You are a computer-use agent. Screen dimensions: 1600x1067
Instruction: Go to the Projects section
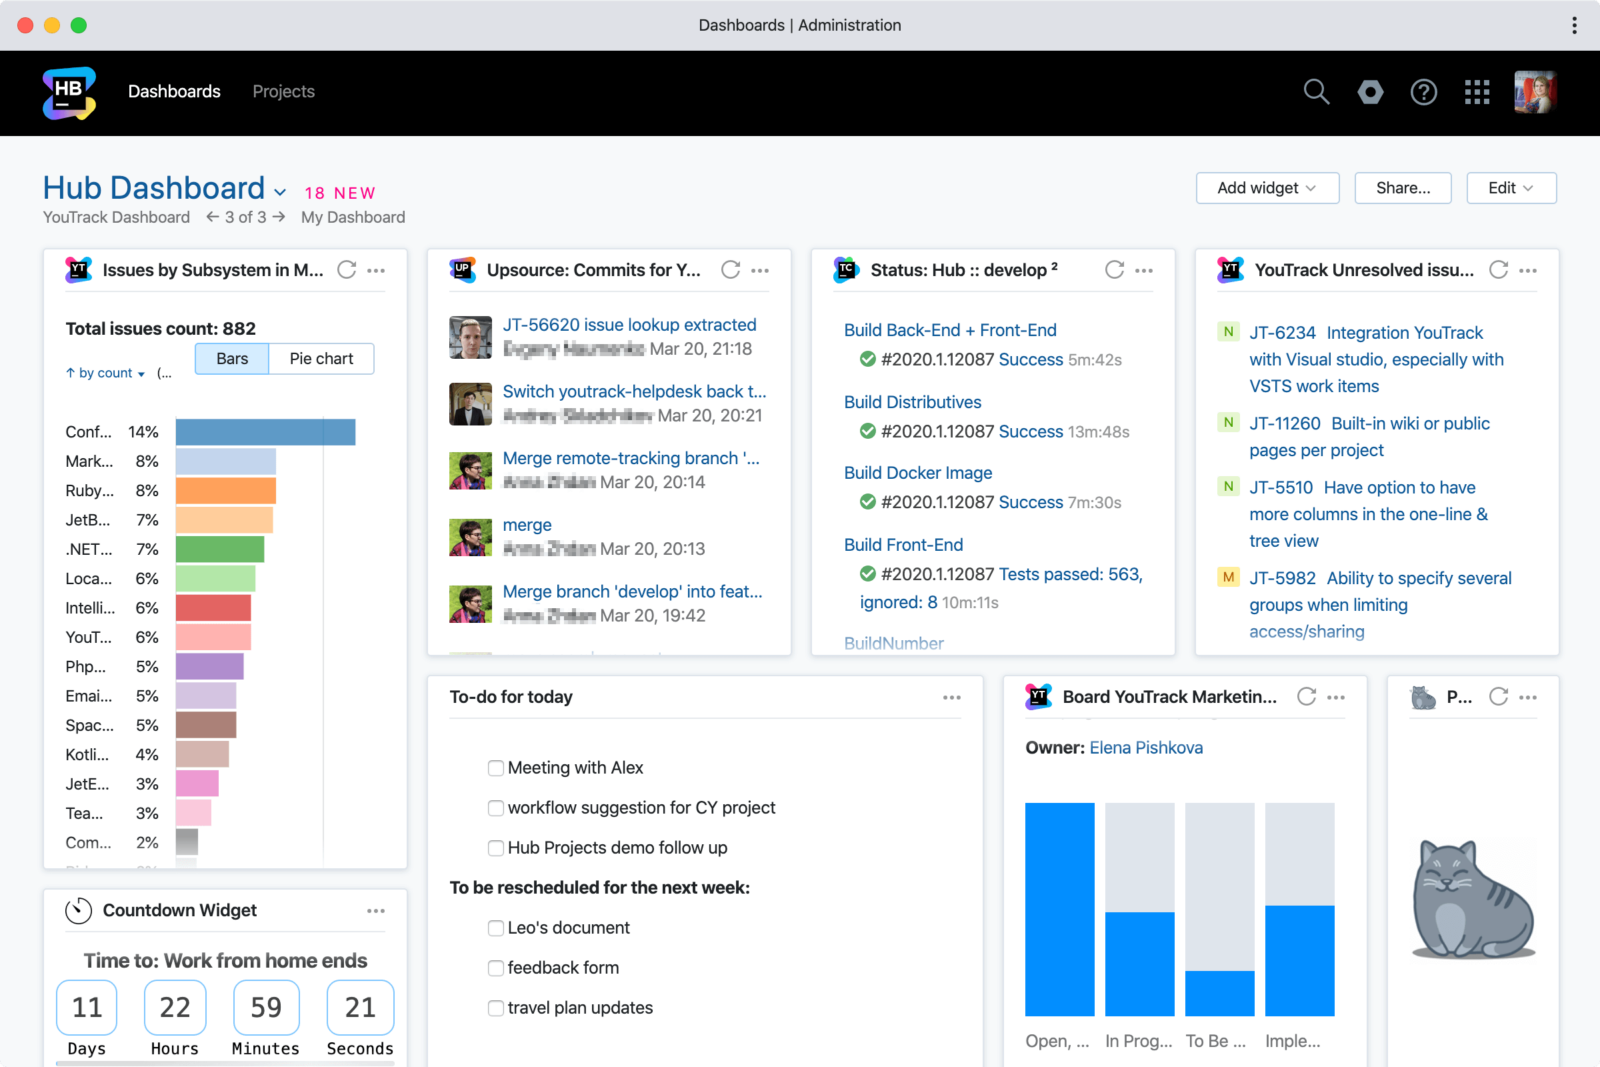tap(283, 91)
